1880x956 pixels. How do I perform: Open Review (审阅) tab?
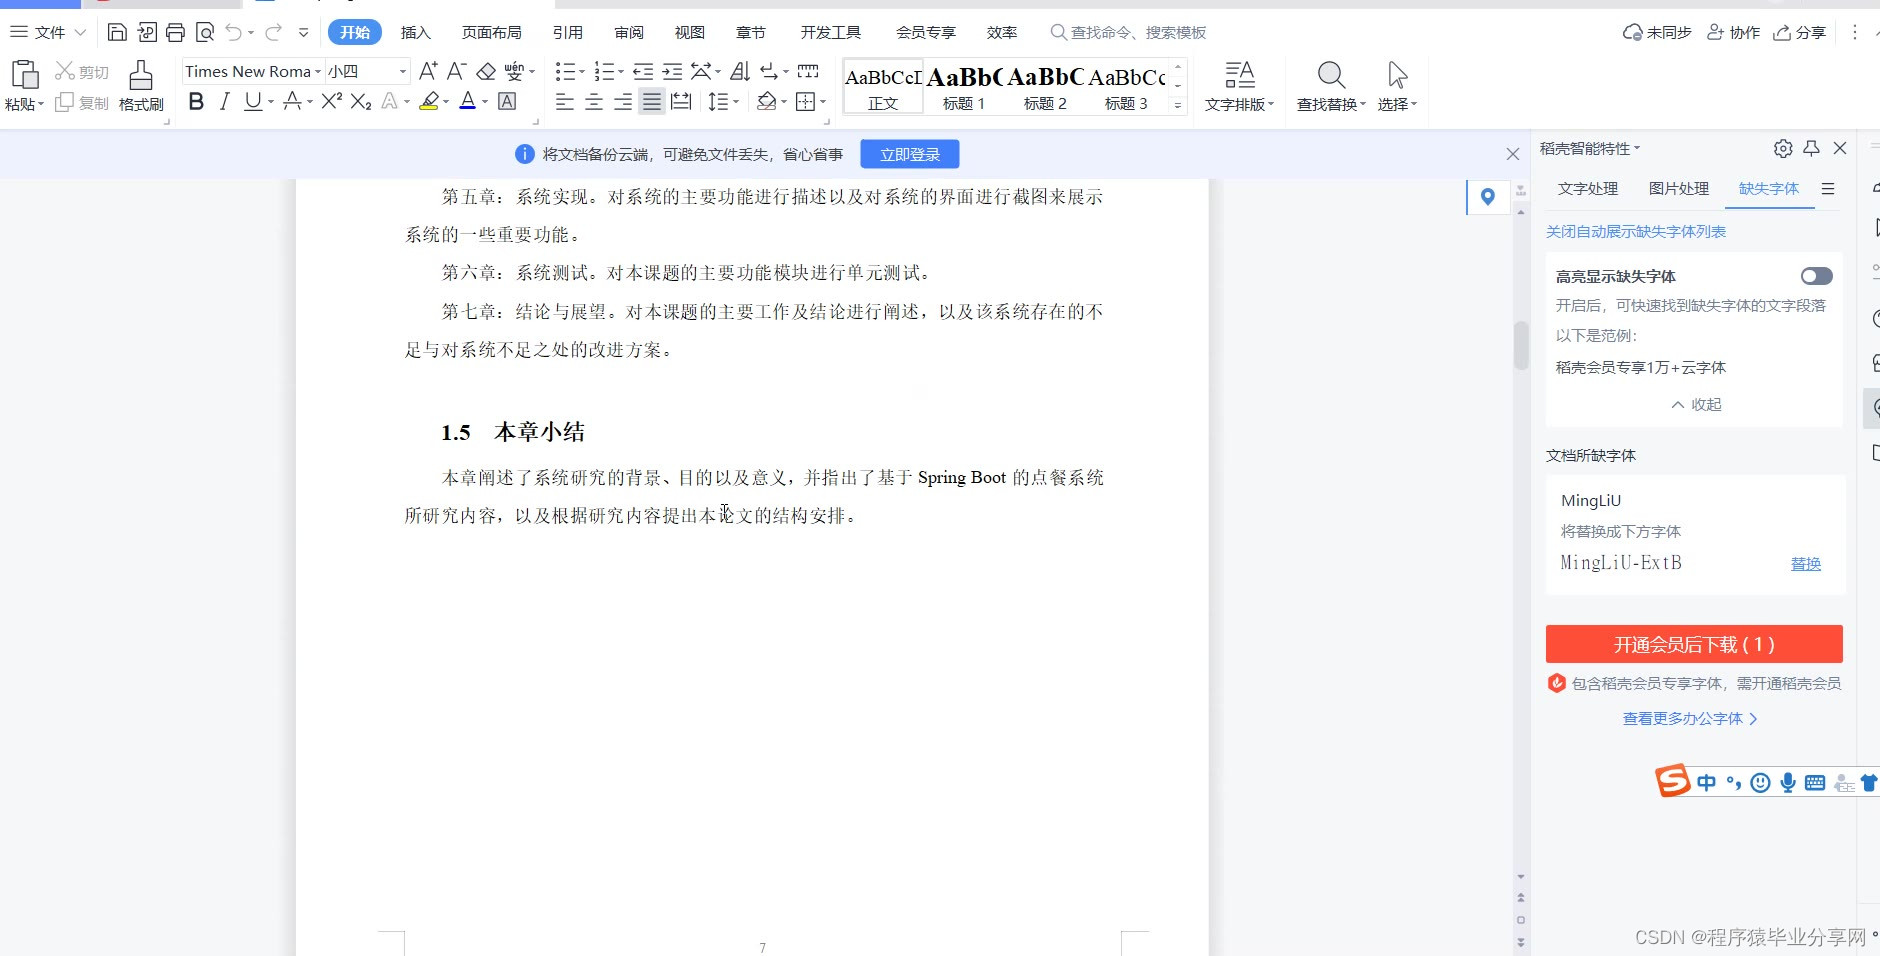point(629,32)
